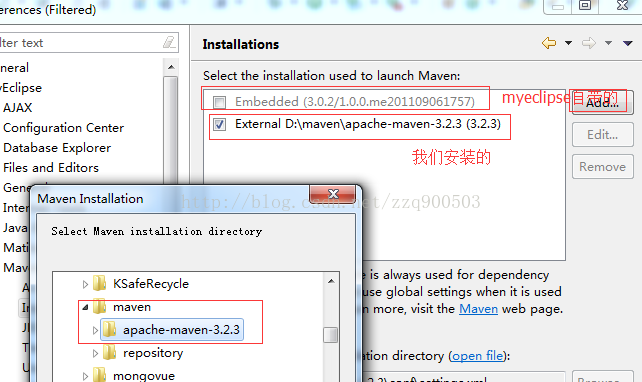
Task: Select AJAX in preferences tree
Action: click(x=18, y=108)
